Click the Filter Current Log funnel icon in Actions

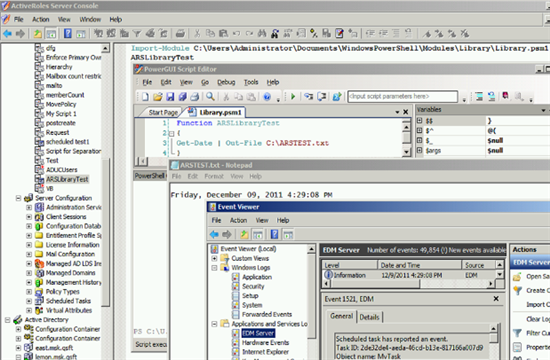point(517,333)
